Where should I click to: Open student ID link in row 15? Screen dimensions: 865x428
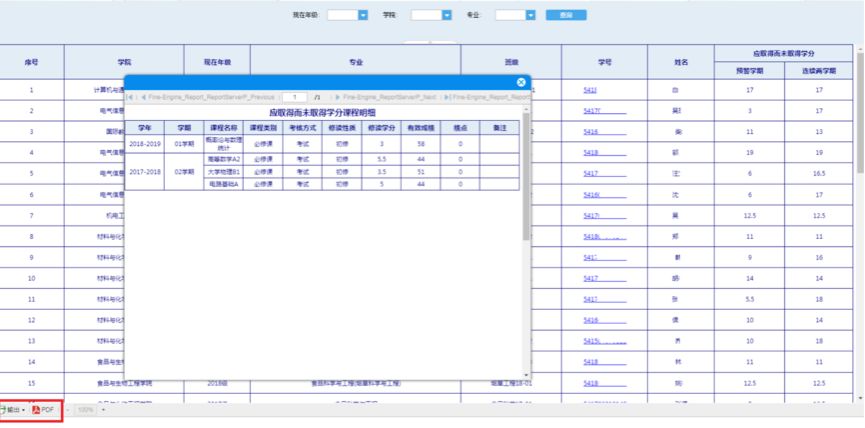[x=604, y=383]
